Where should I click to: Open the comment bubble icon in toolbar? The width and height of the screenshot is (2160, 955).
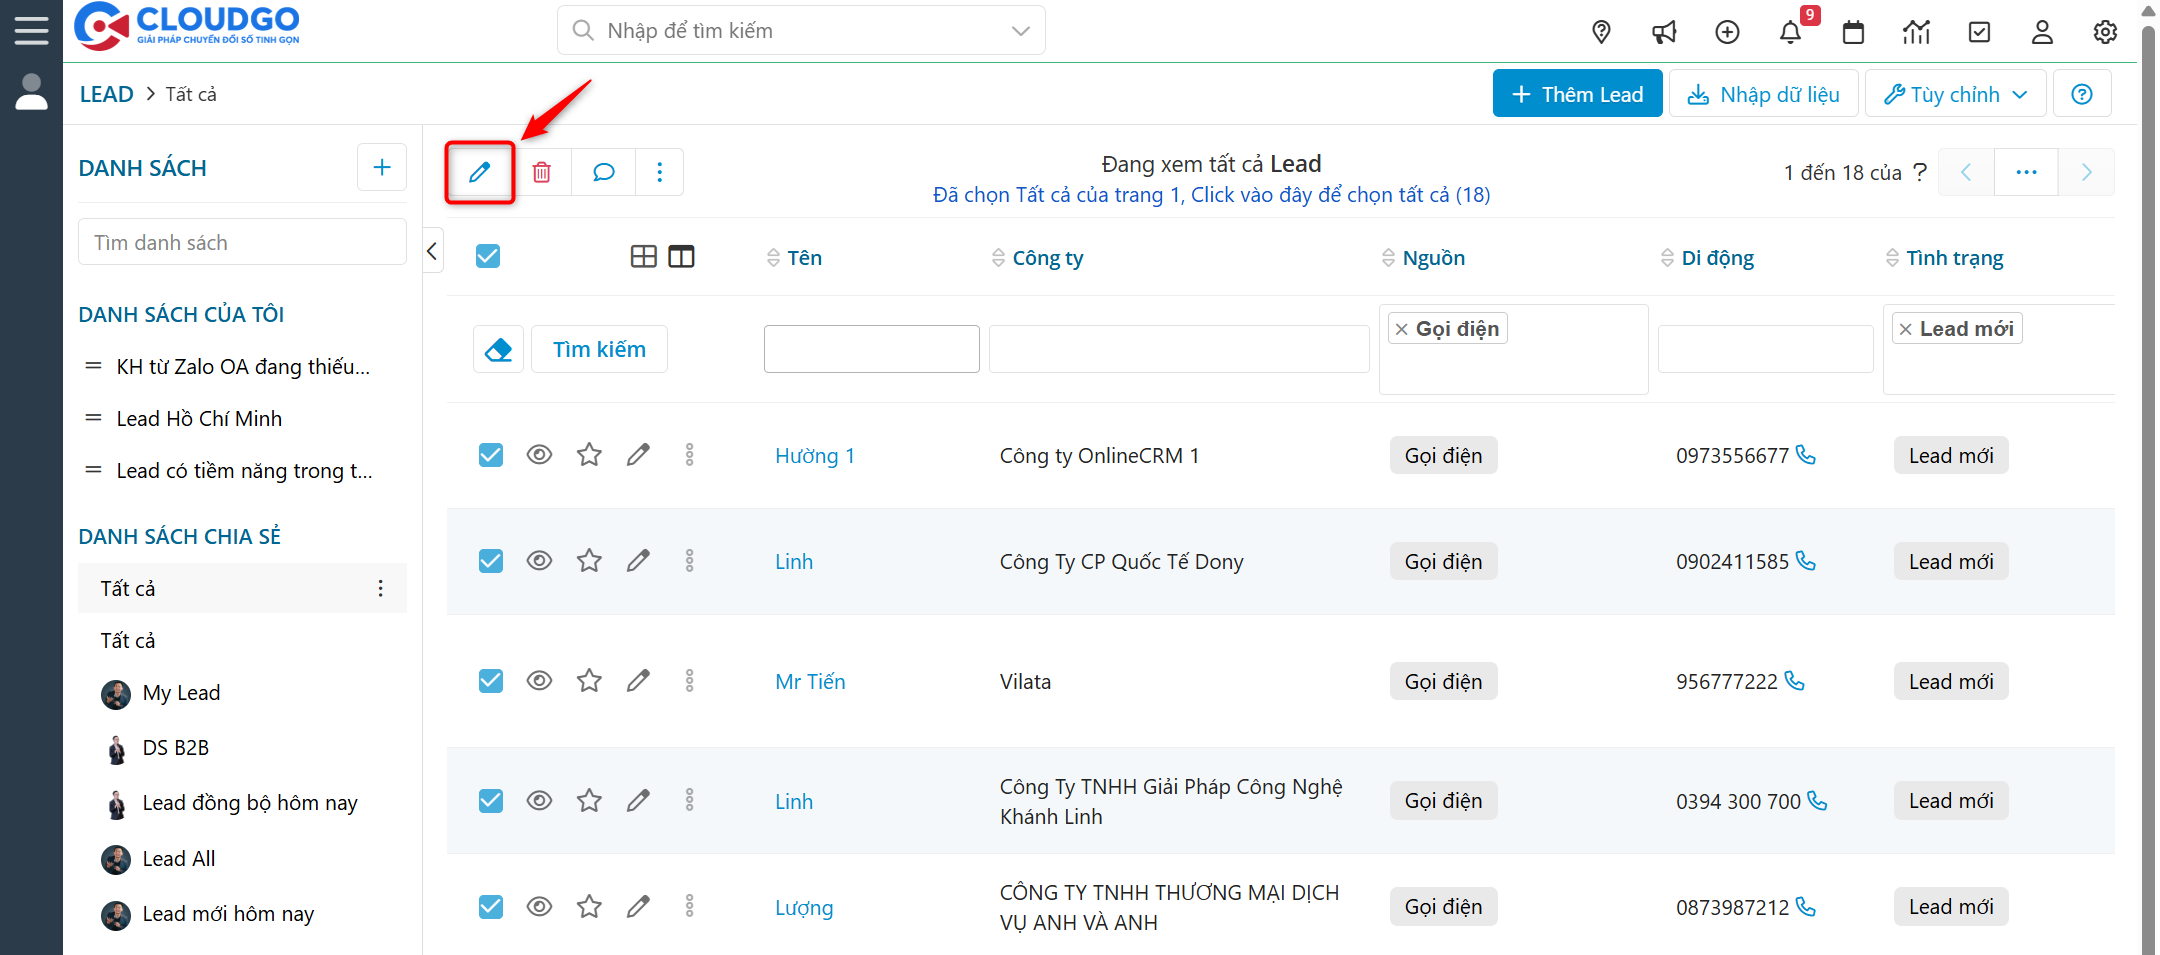(603, 172)
